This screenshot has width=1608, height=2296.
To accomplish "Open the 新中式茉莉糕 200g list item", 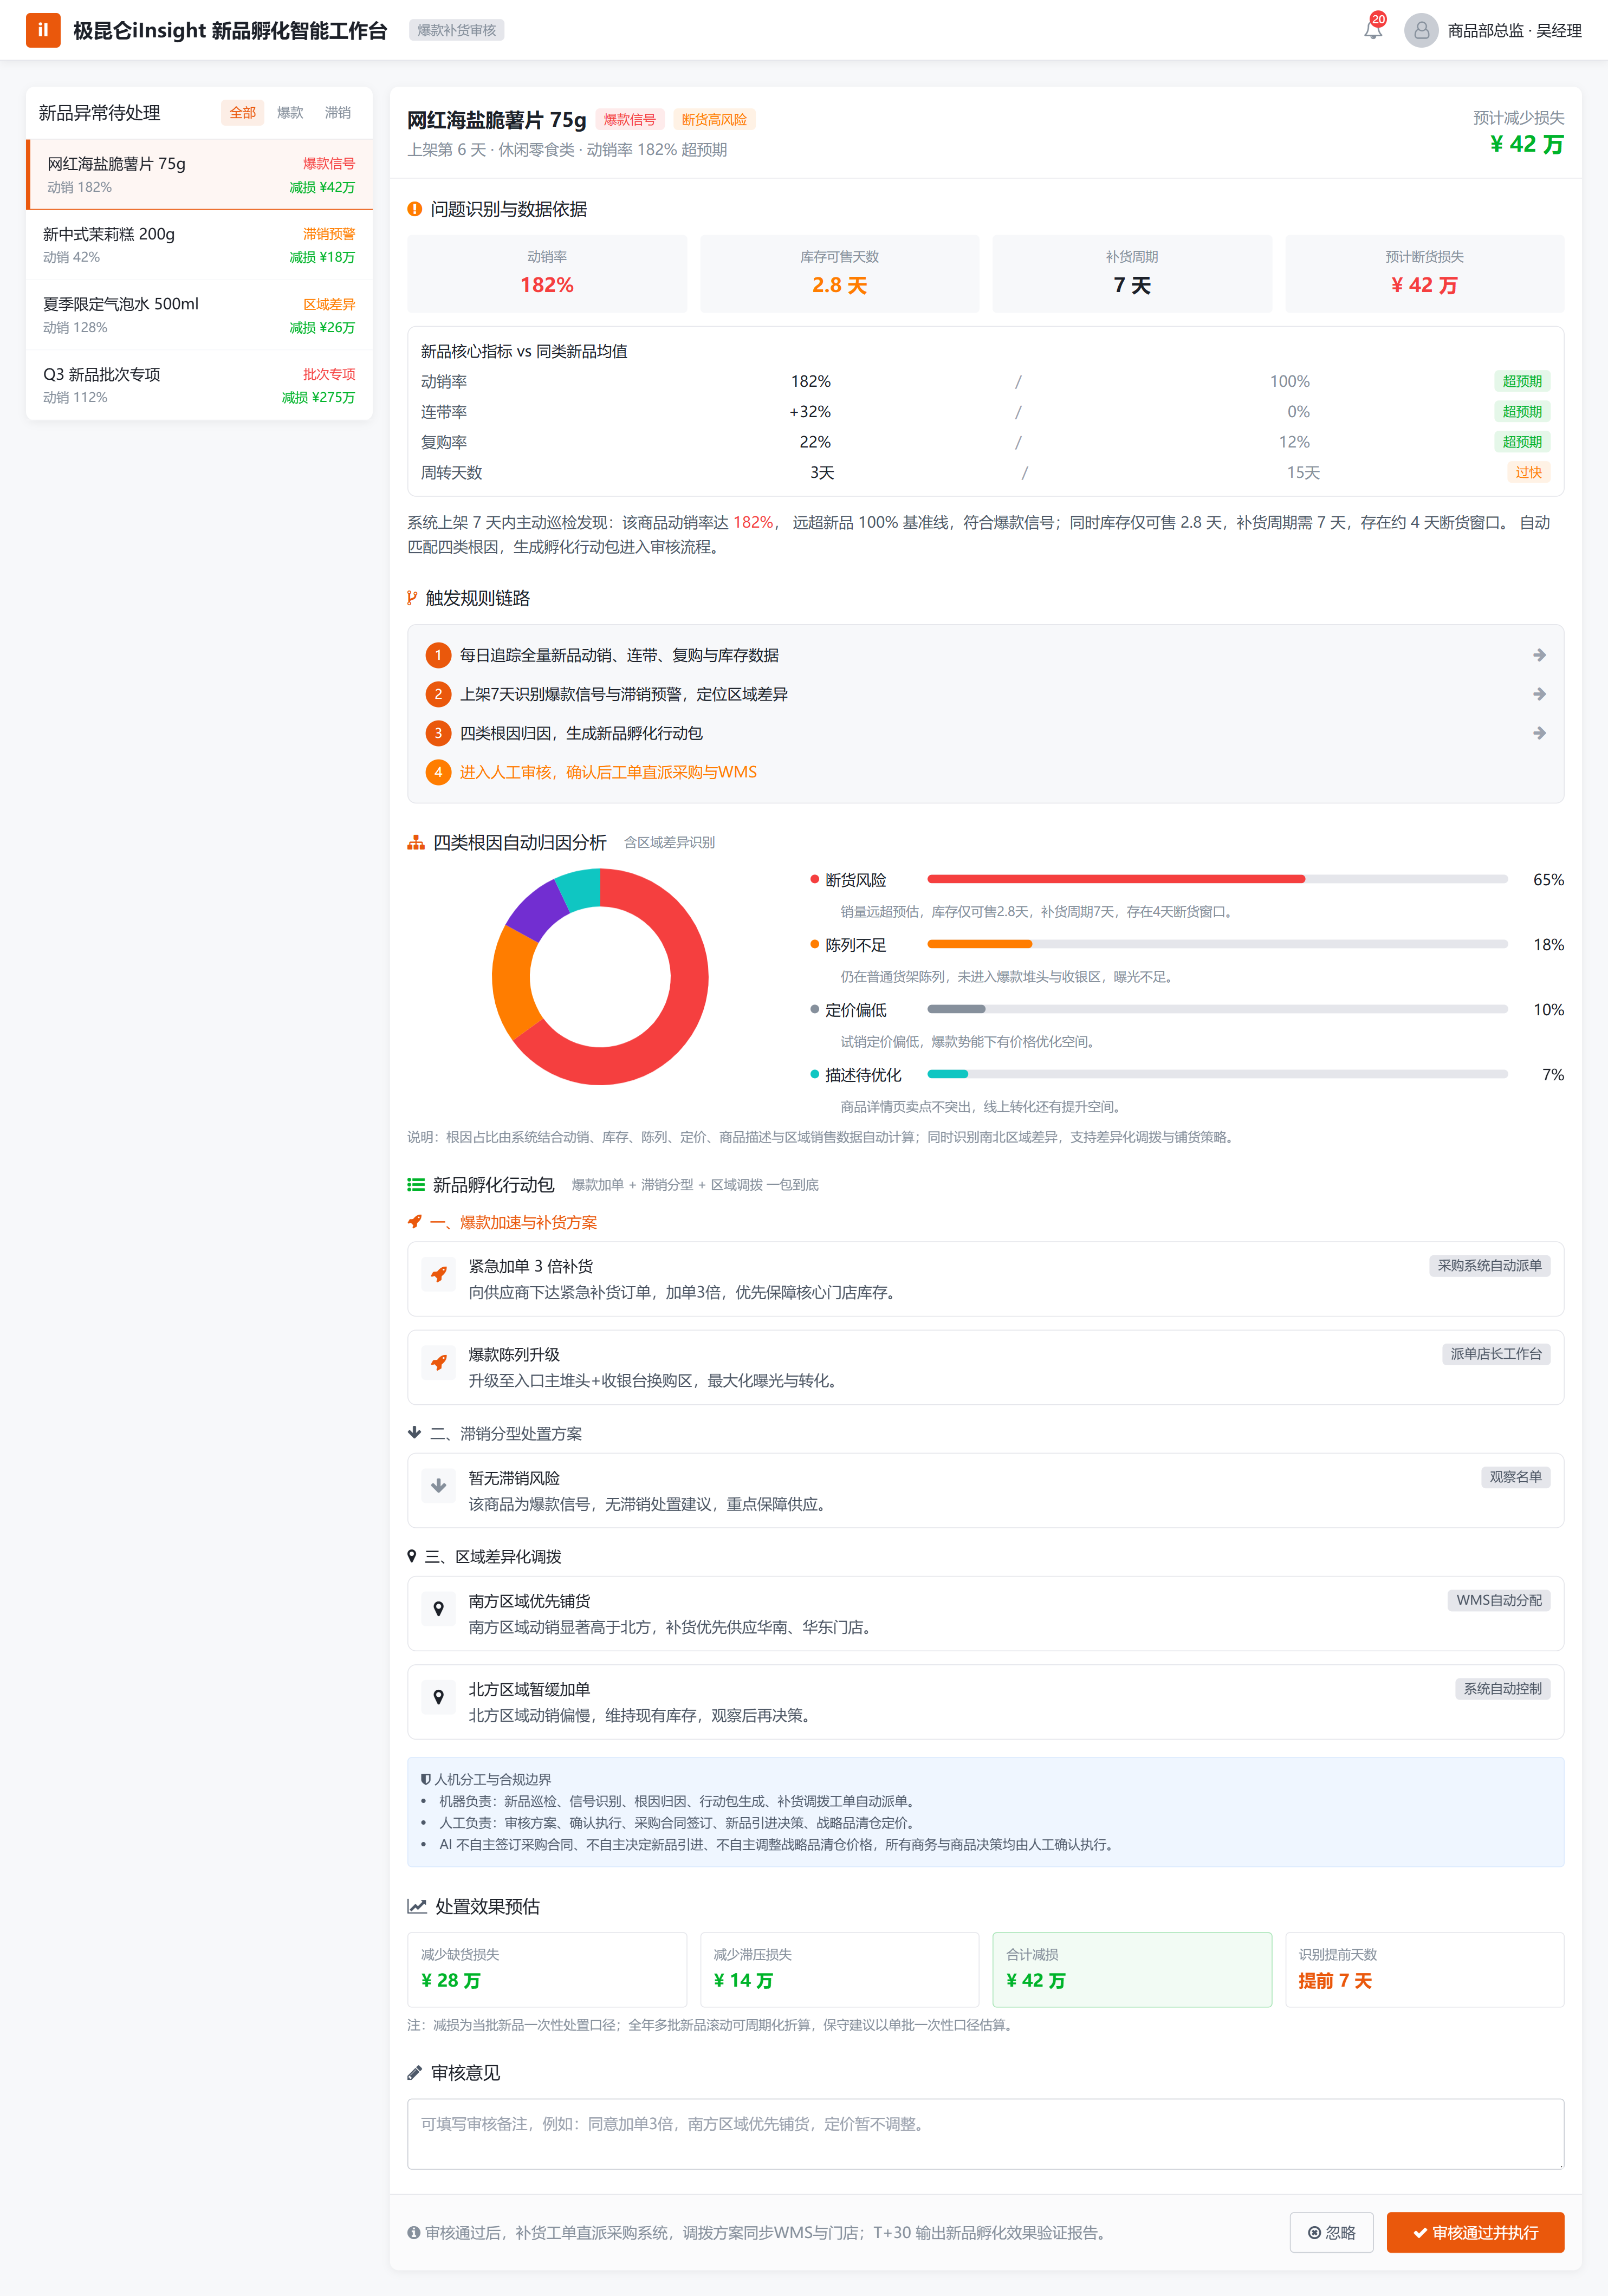I will (x=199, y=245).
